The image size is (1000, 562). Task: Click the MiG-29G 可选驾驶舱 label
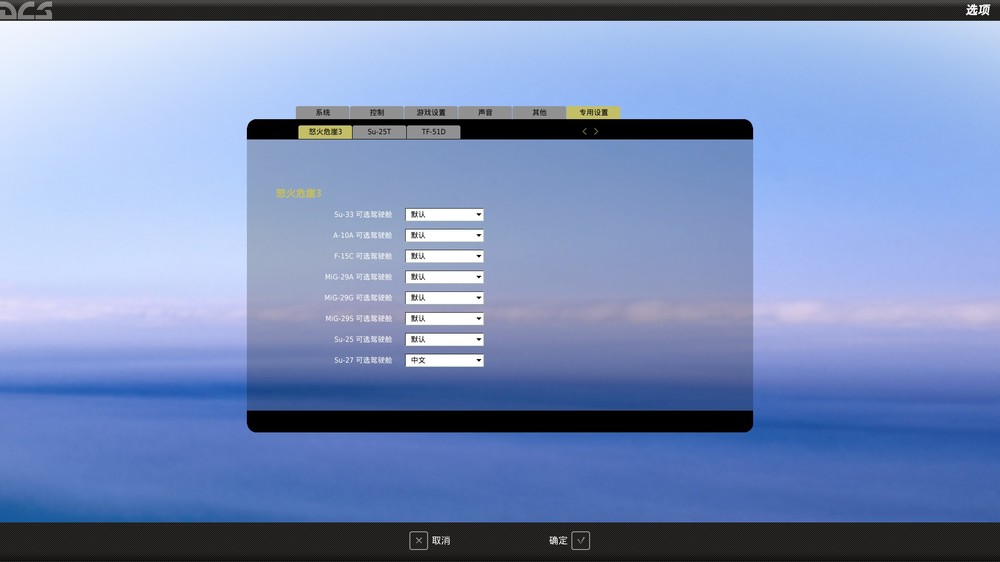coord(358,298)
